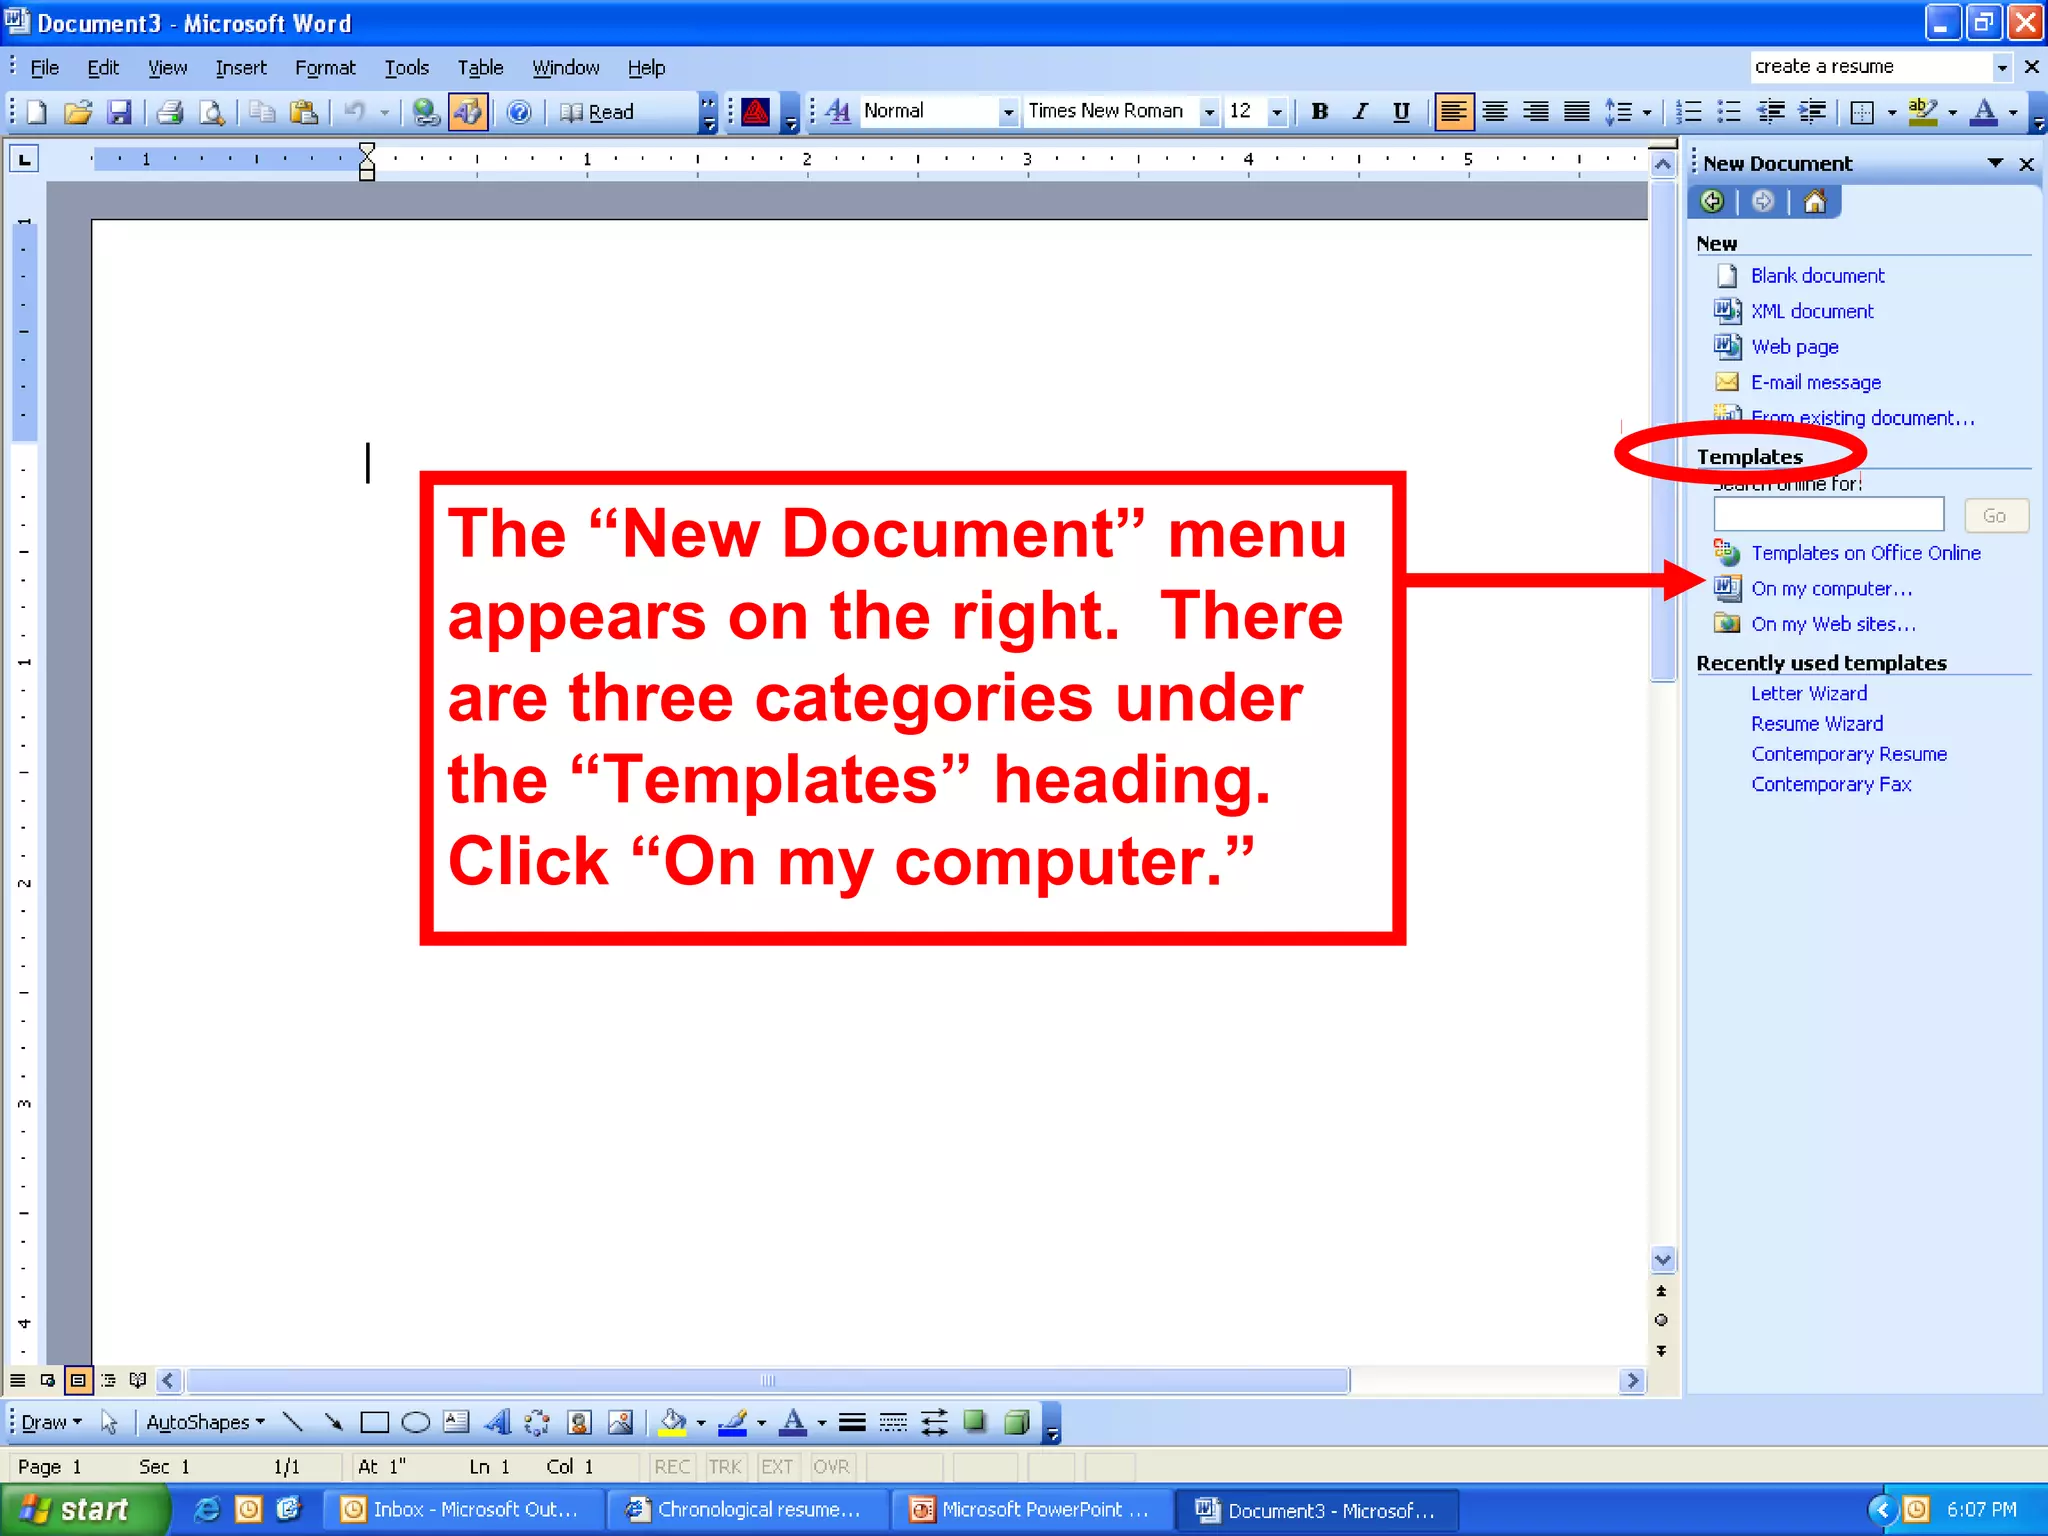Screen dimensions: 2048x1536
Task: Toggle TRK track changes in status bar
Action: tap(725, 1466)
